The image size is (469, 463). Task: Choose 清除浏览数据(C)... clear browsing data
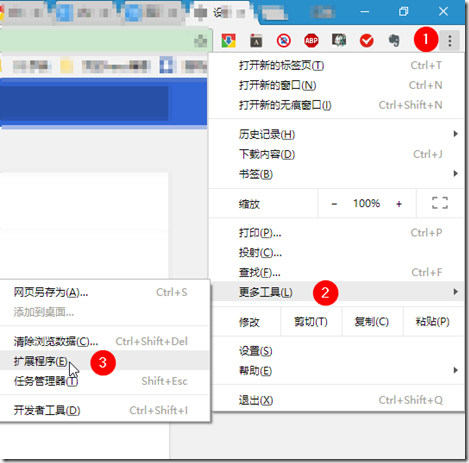(x=104, y=341)
